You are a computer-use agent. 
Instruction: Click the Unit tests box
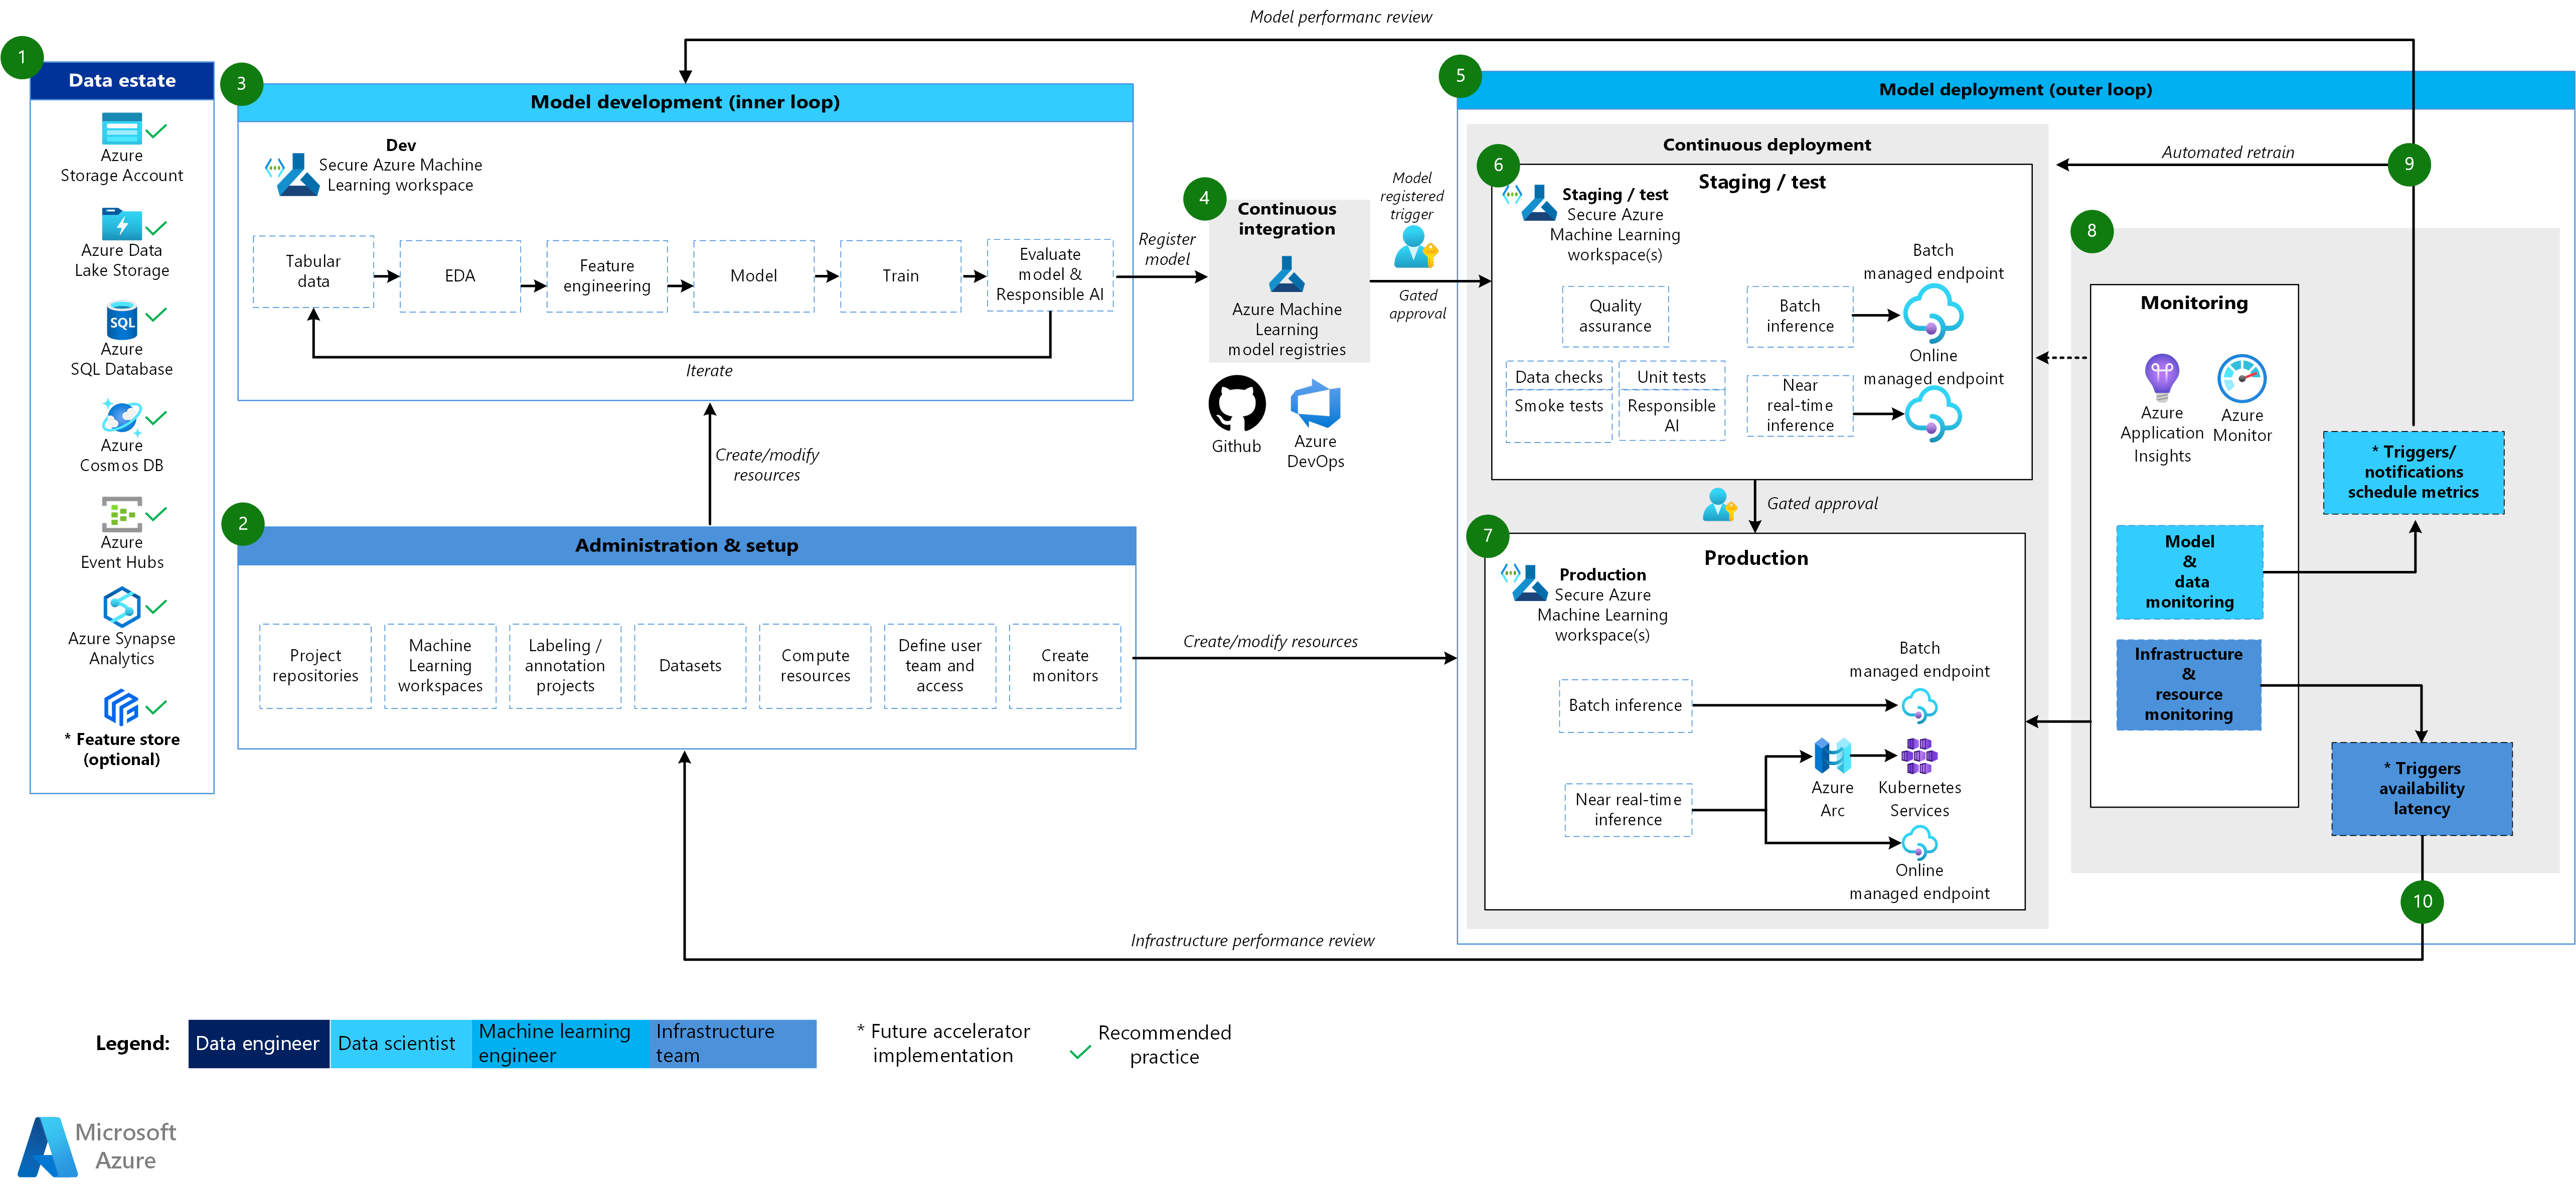(x=1671, y=376)
